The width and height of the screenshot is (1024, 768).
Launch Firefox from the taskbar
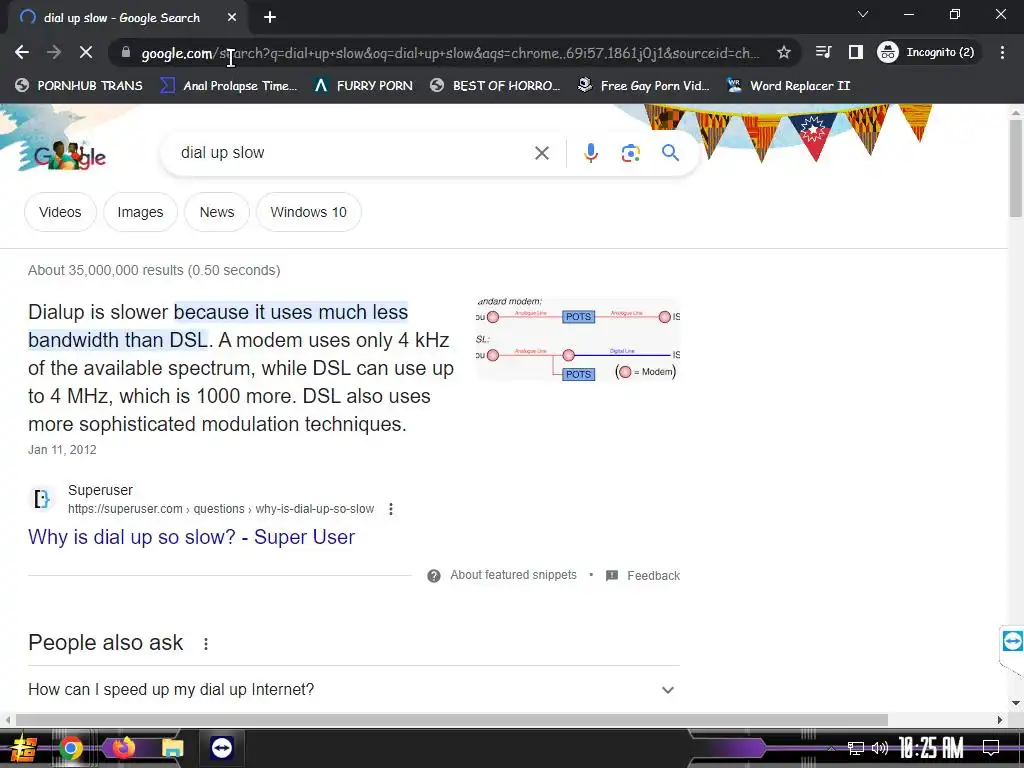pos(122,748)
